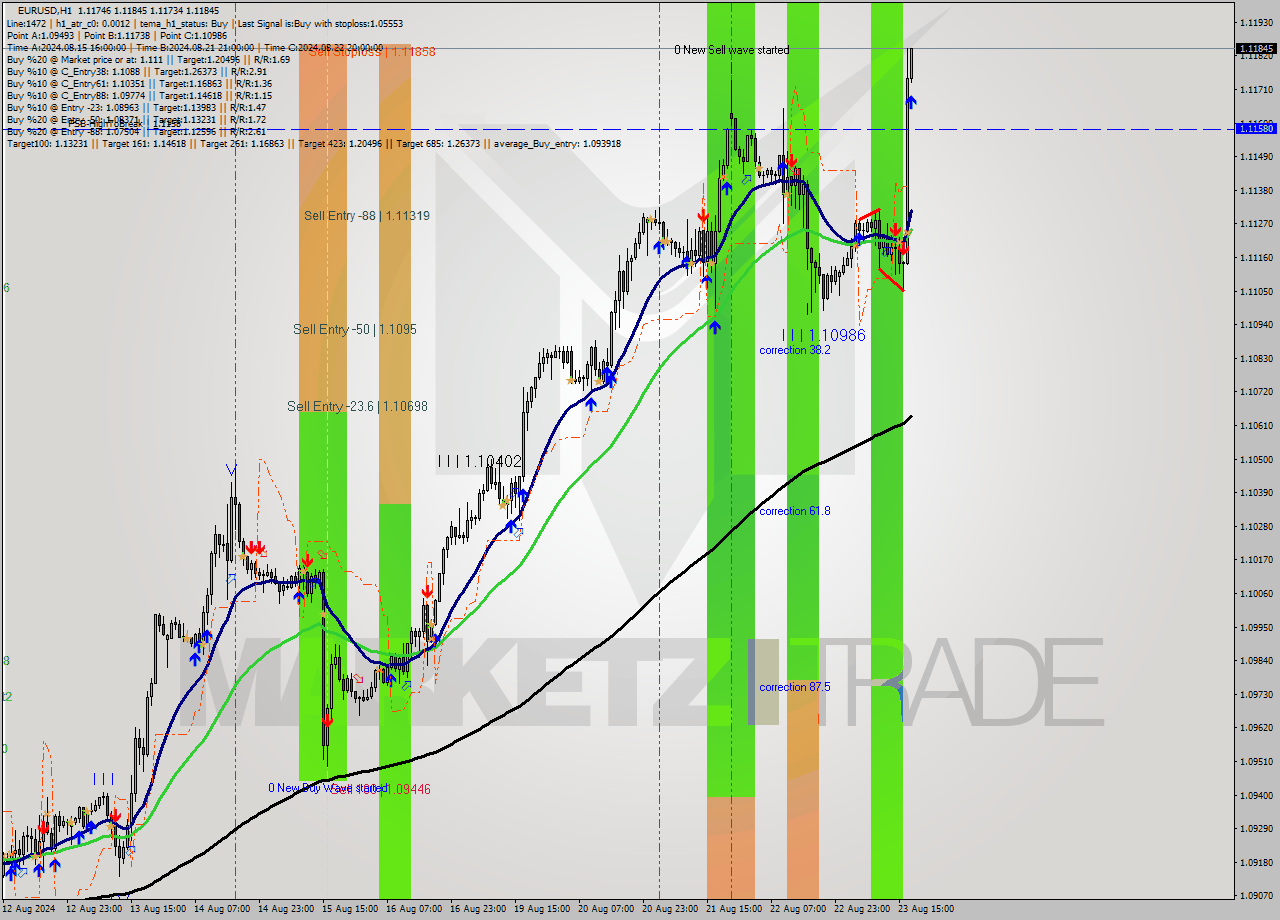The width and height of the screenshot is (1280, 920).
Task: Click the 'correction 87.5' level label
Action: coord(794,687)
